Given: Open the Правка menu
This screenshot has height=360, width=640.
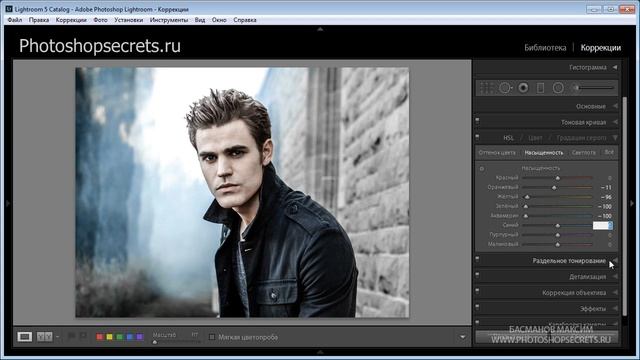Looking at the screenshot, I should click(x=39, y=20).
